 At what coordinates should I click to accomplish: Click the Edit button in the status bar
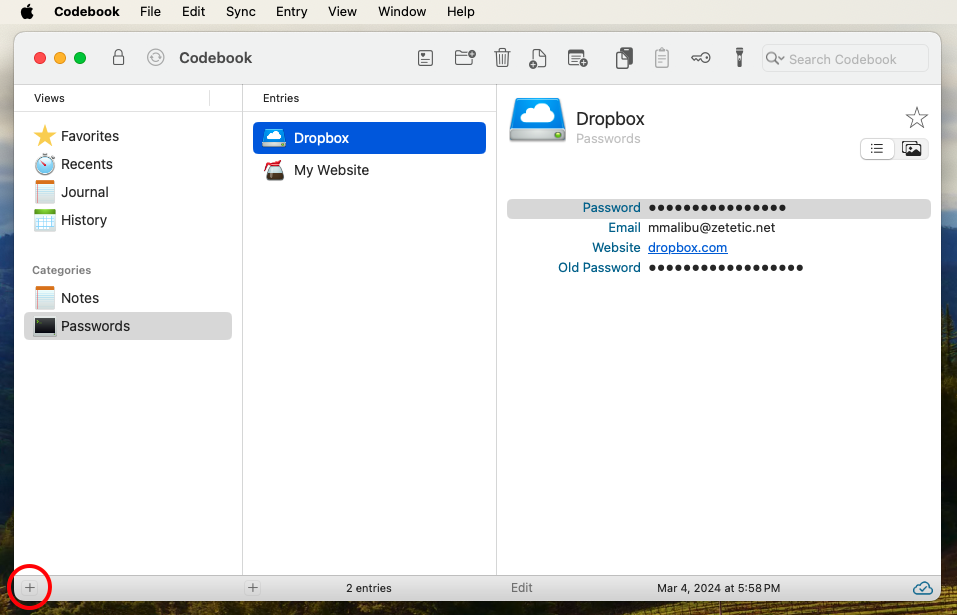pos(522,588)
